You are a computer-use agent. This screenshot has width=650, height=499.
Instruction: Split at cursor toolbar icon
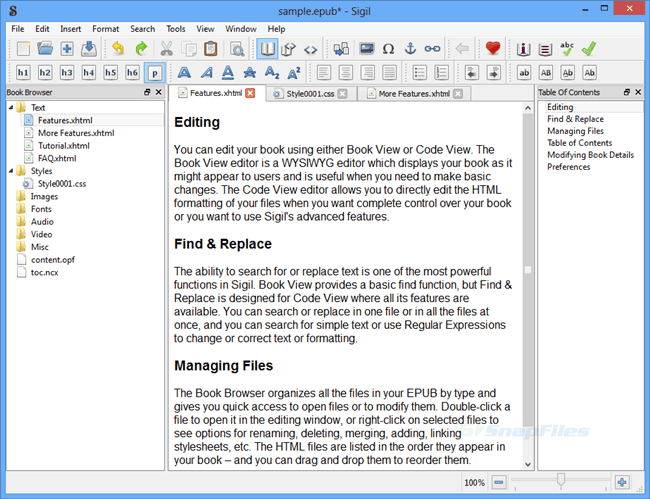coord(341,49)
